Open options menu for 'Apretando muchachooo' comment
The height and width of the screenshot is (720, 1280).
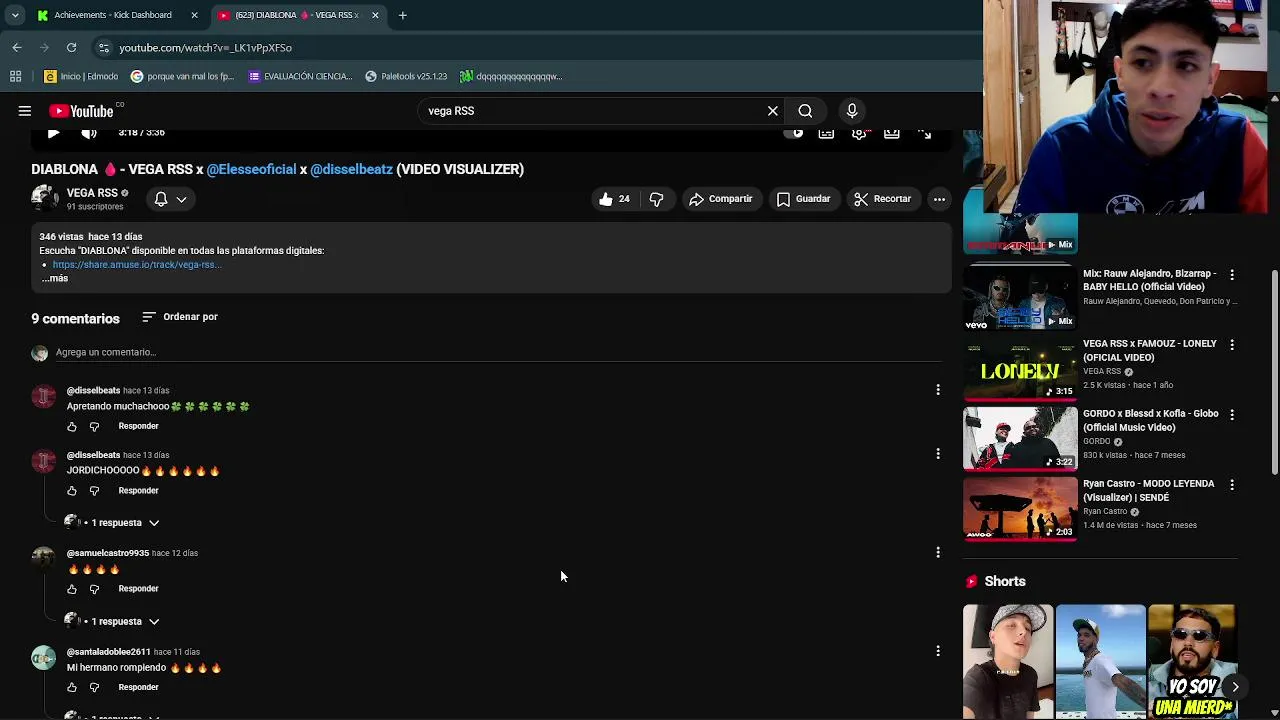(938, 389)
